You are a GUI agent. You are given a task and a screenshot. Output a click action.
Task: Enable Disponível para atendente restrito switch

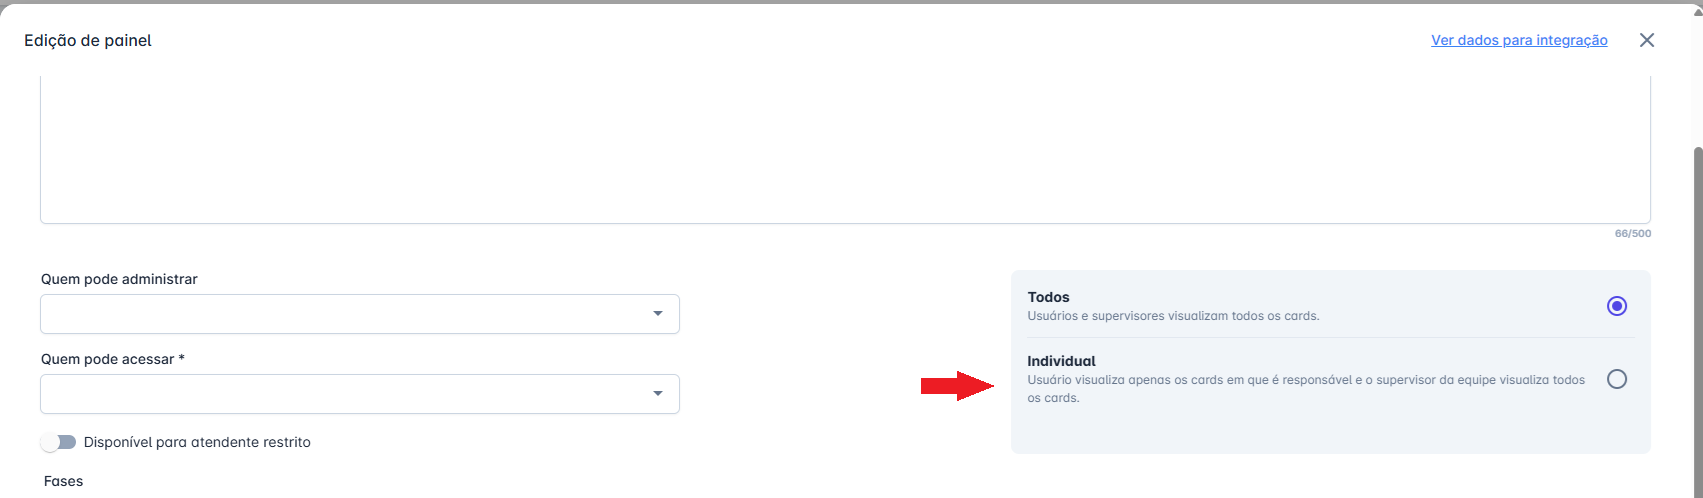pos(59,442)
